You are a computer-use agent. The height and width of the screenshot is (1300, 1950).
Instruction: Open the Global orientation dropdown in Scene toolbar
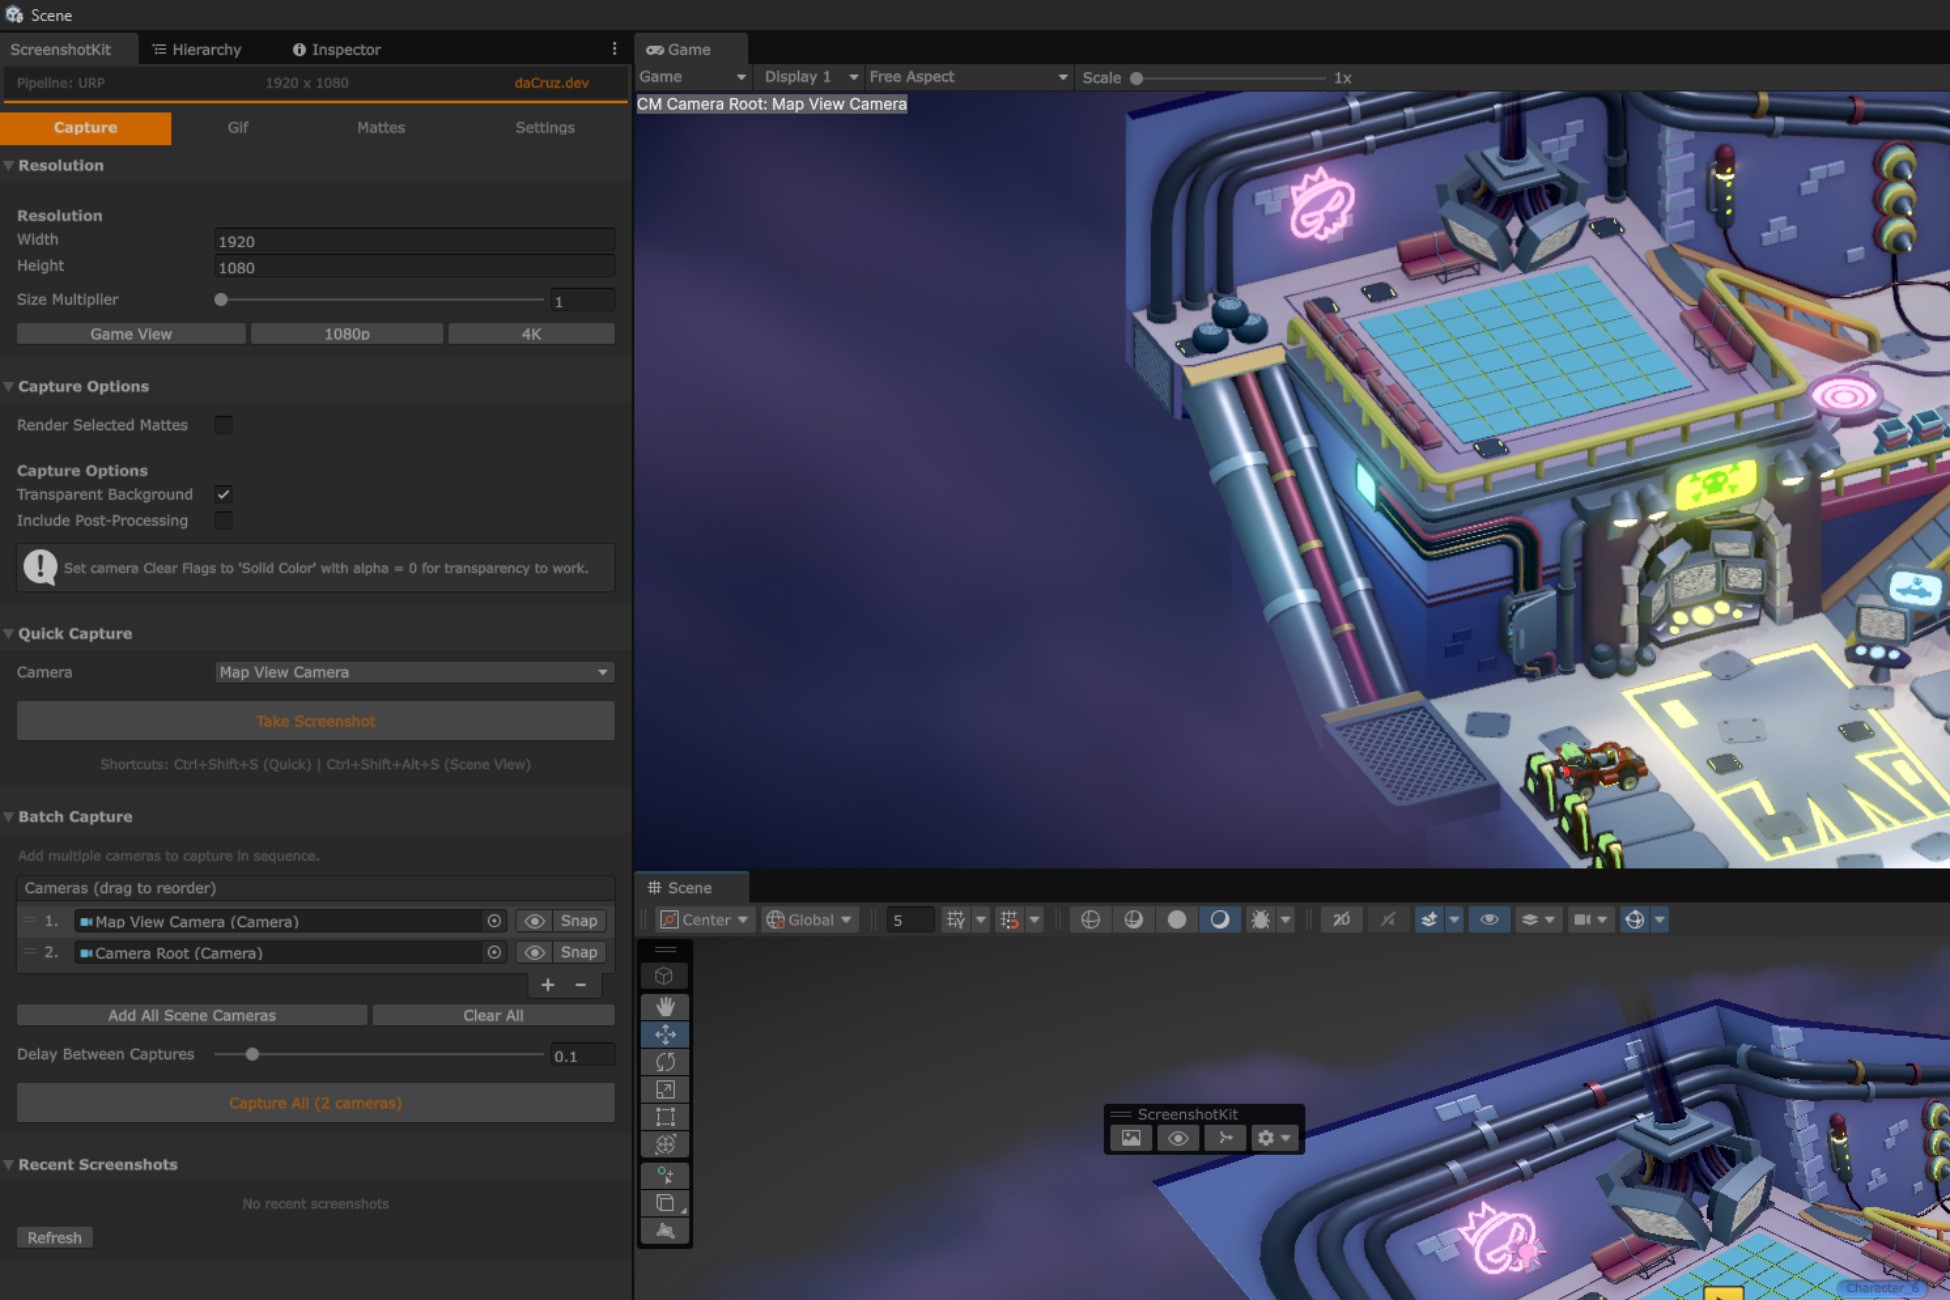coord(809,919)
